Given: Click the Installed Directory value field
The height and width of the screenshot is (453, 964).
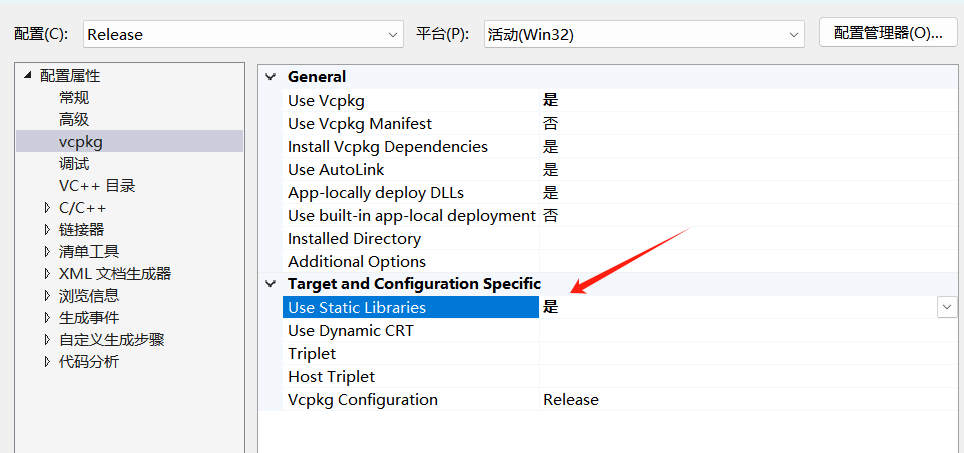Looking at the screenshot, I should 740,239.
